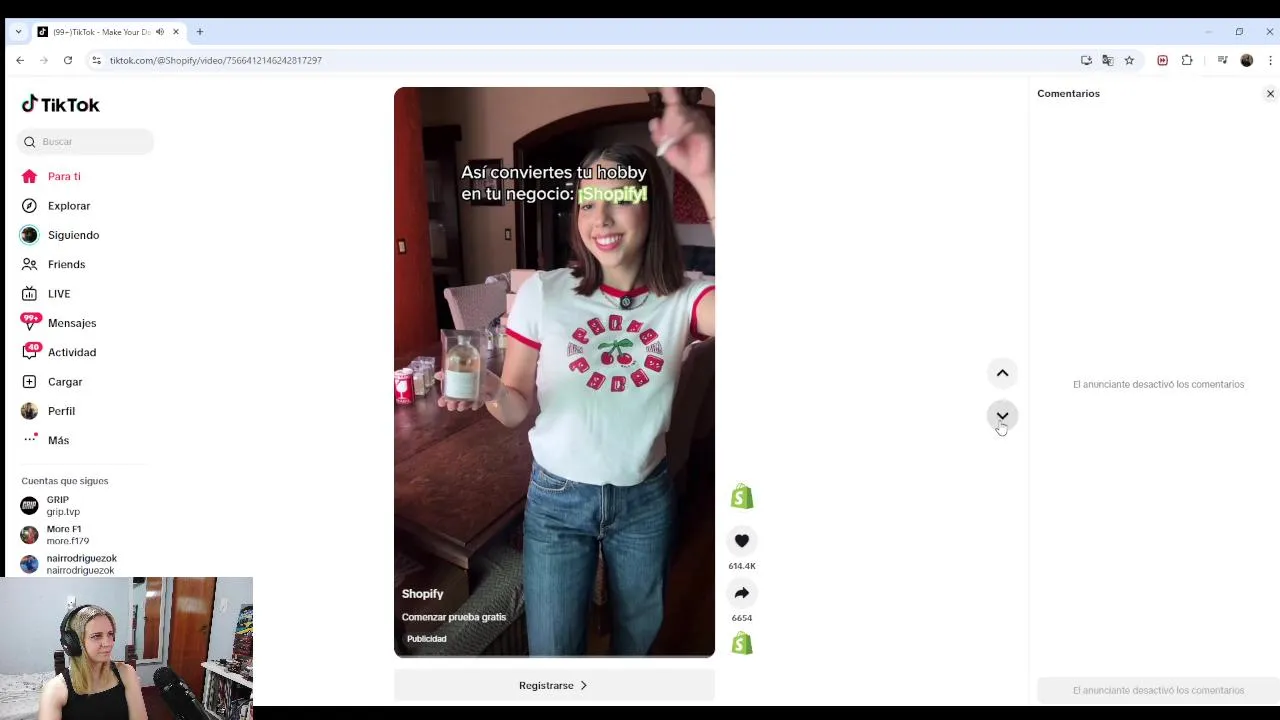
Task: Open the Actividad notifications
Action: click(72, 352)
